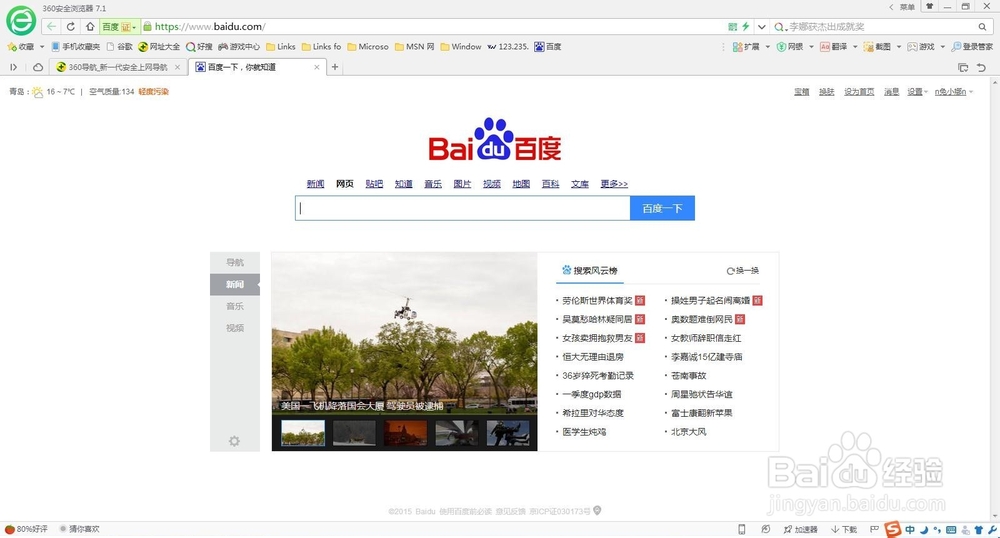
Task: Open the Links fo bookmark folder
Action: [x=321, y=47]
